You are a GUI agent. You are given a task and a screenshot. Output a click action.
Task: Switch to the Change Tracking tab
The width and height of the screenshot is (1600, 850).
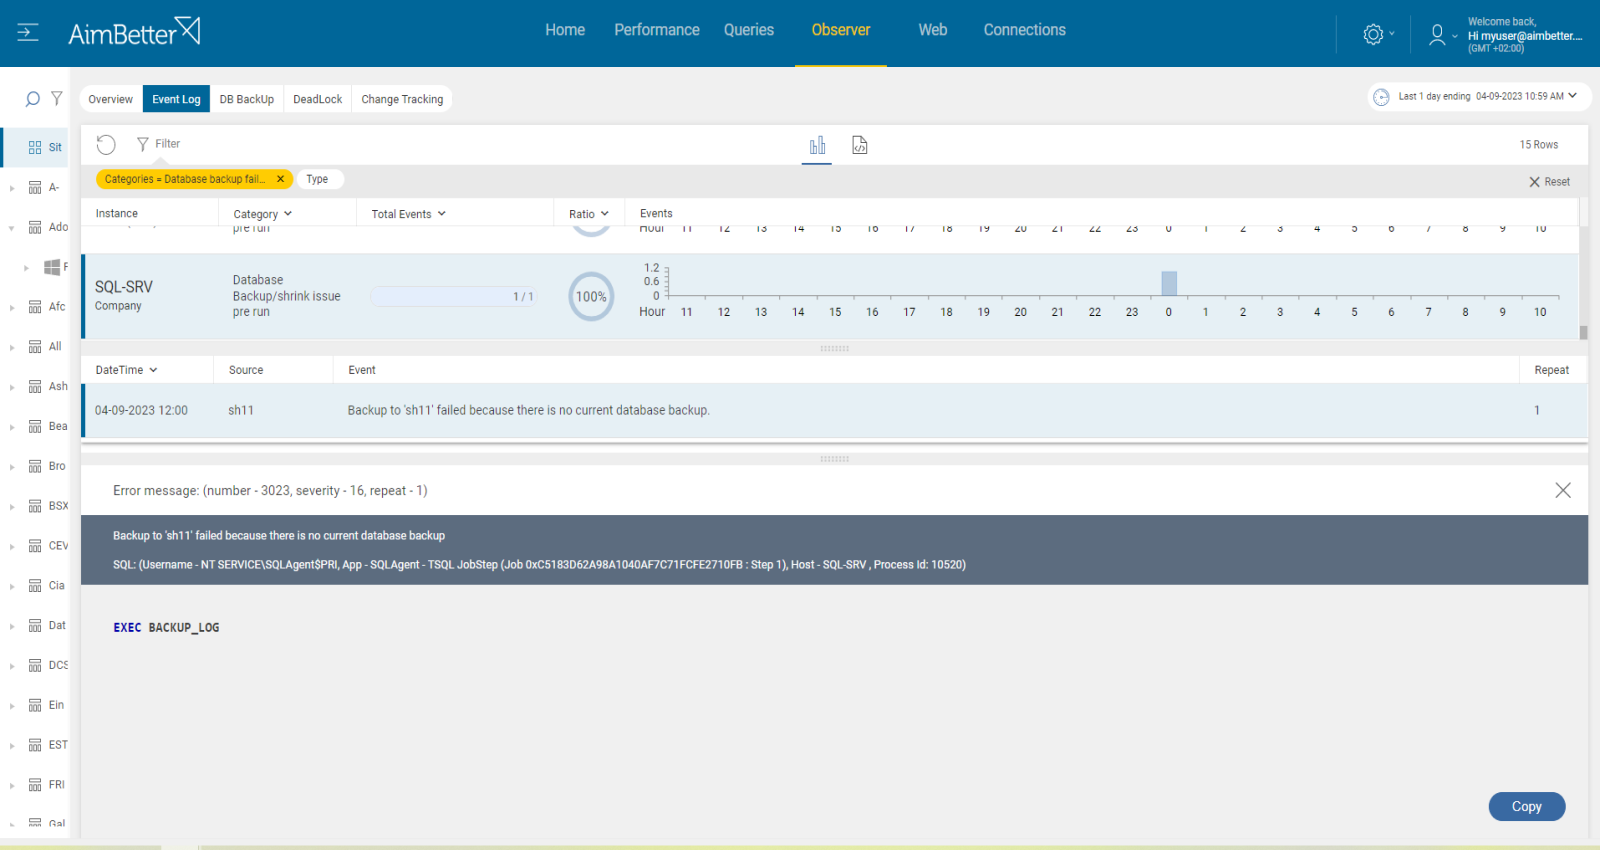[402, 99]
